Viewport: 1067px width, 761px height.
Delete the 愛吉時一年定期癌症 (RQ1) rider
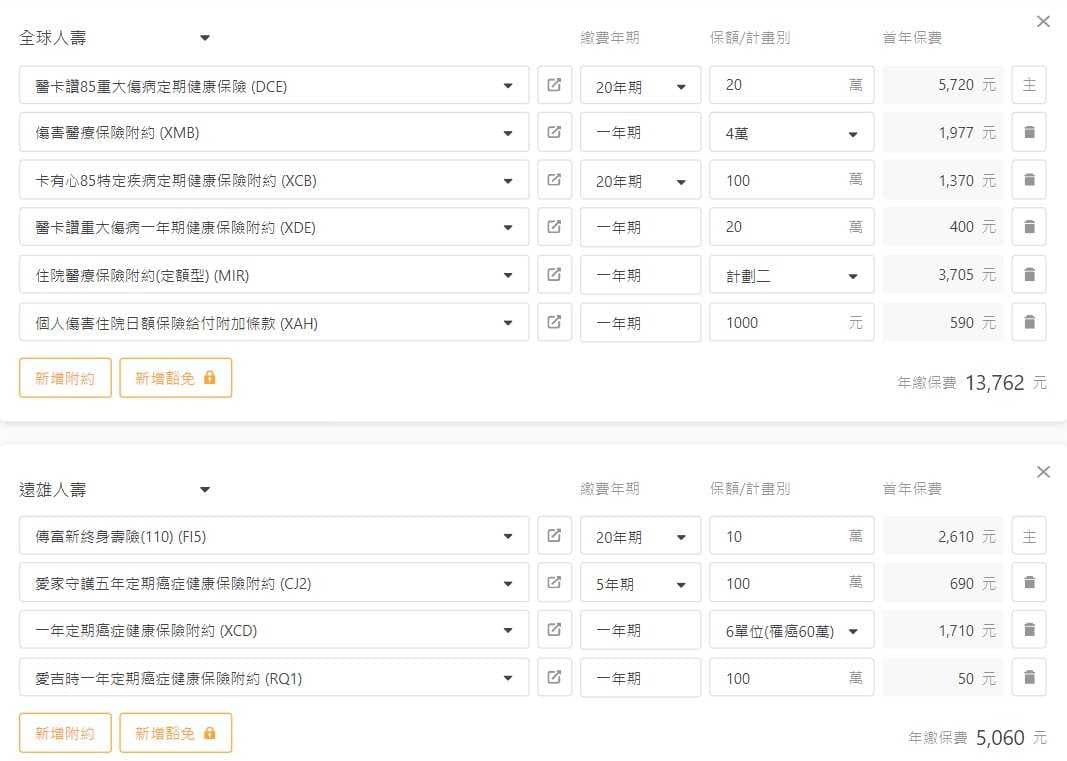(1029, 678)
